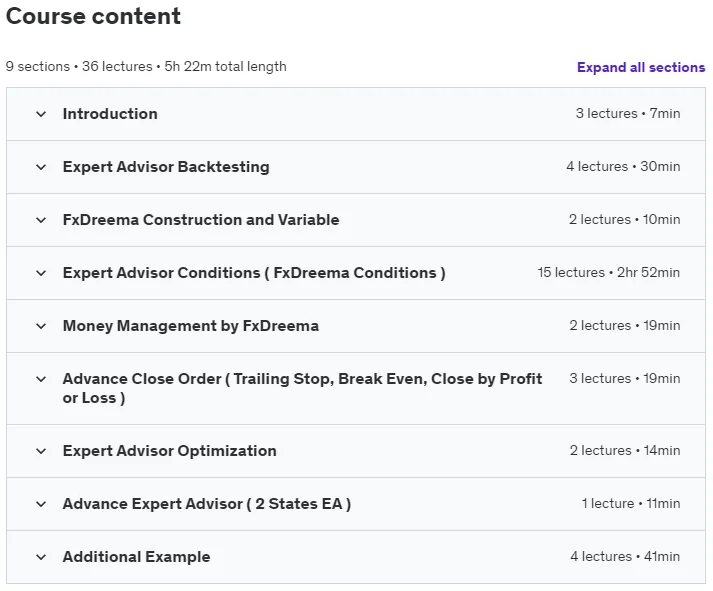Expand Advance Expert Advisor chevron
This screenshot has height=591, width=713.
pyautogui.click(x=41, y=504)
